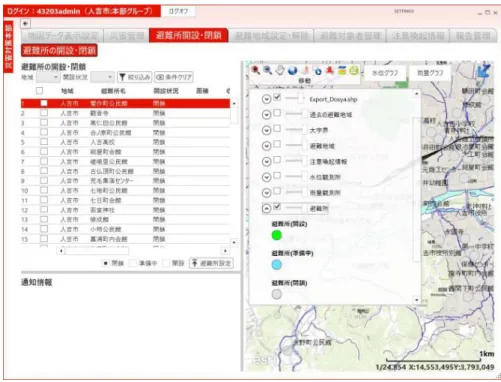Switch to the 注意喚起情報 tab
501x382 pixels.
pos(418,36)
